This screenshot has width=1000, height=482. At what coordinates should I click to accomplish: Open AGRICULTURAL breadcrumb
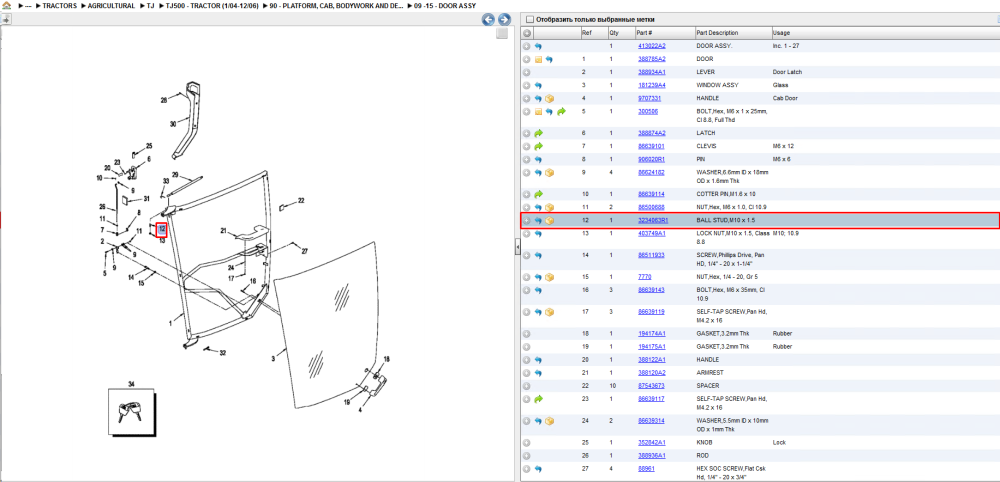tap(111, 6)
